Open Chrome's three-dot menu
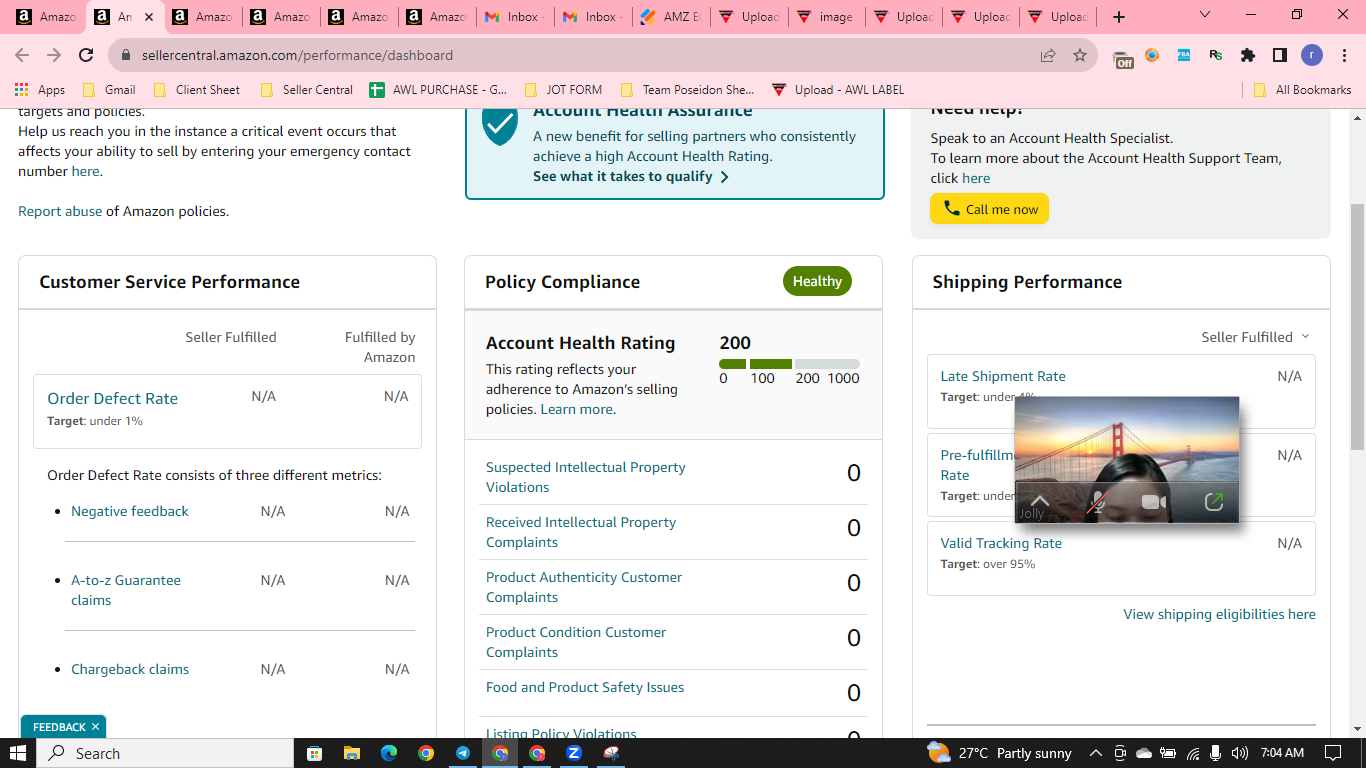The height and width of the screenshot is (768, 1366). pyautogui.click(x=1344, y=55)
